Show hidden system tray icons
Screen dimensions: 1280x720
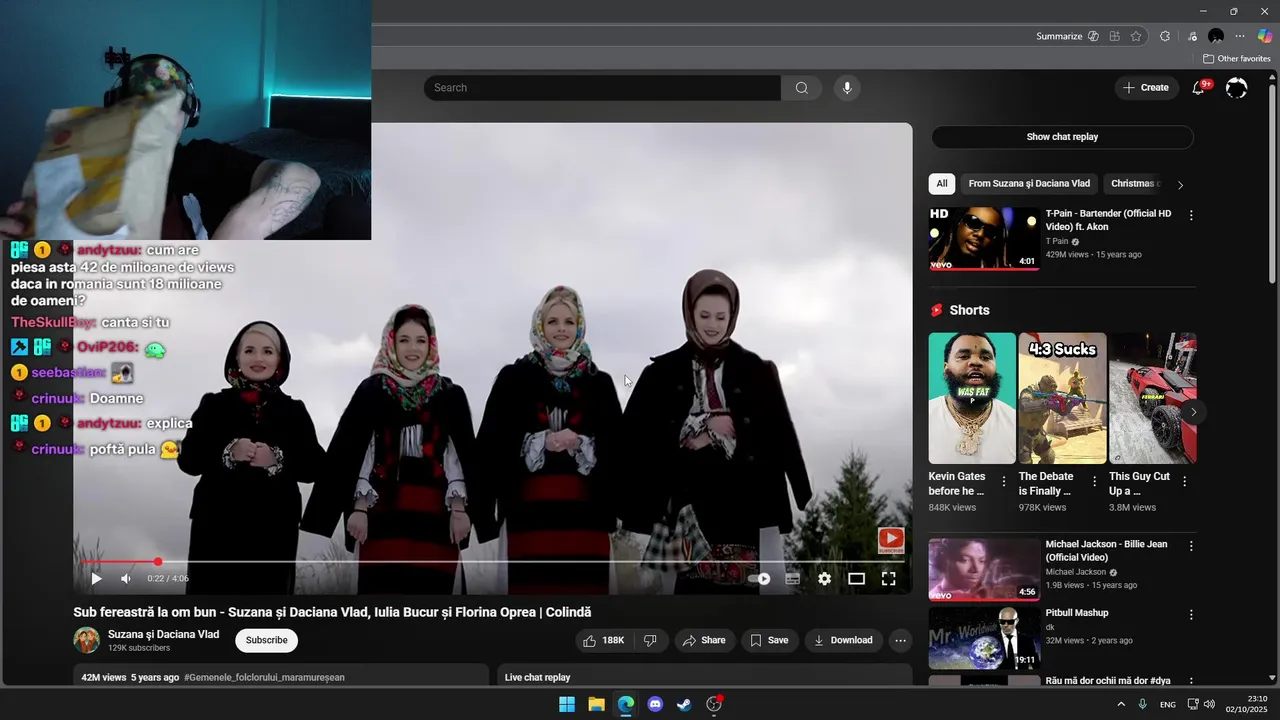(1119, 704)
